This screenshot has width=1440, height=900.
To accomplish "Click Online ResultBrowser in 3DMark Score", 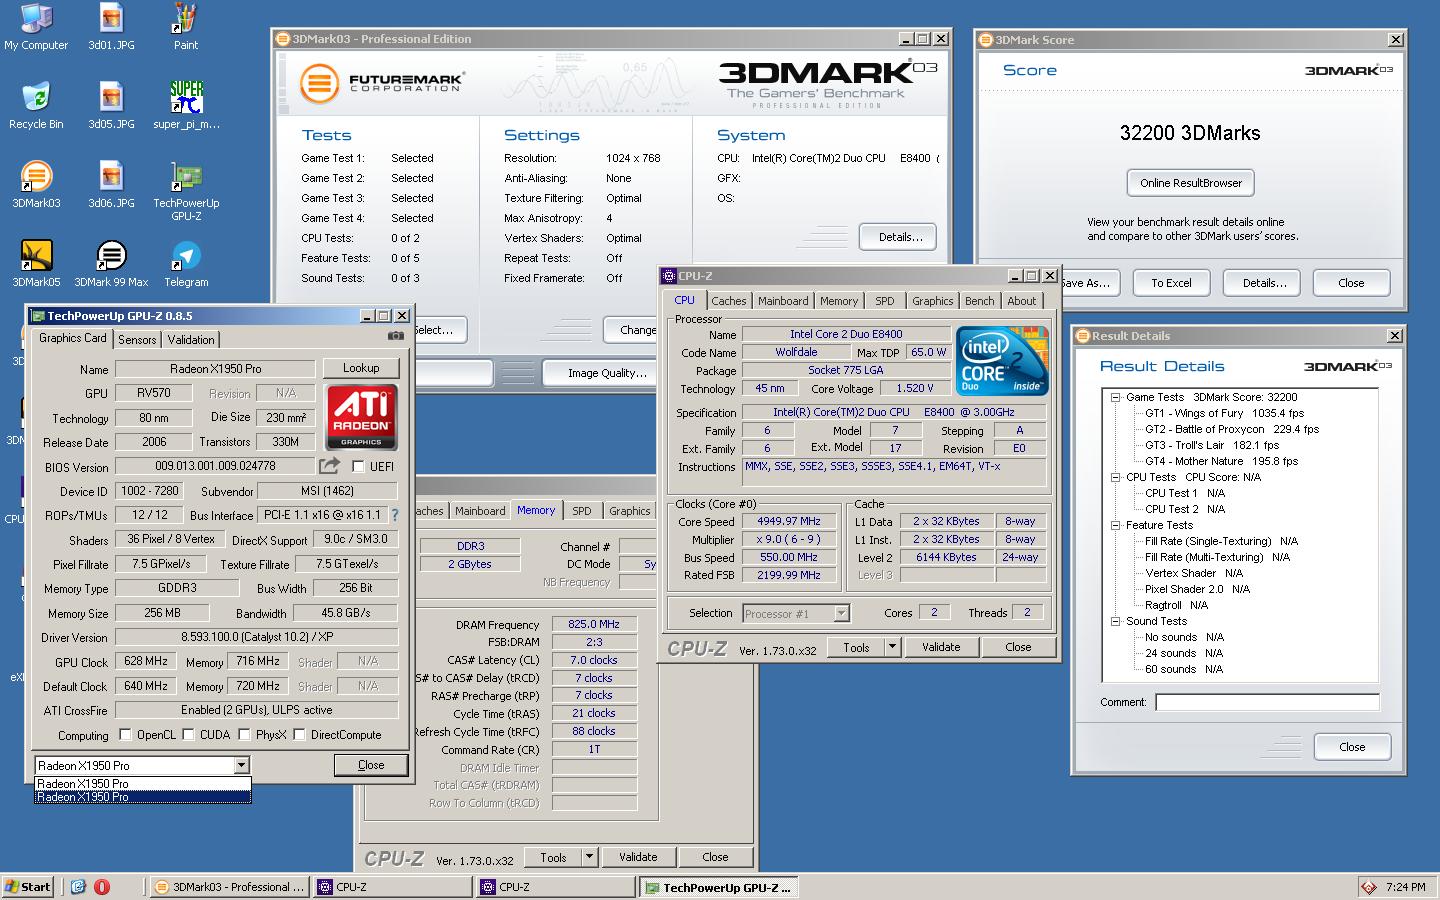I will coord(1191,183).
